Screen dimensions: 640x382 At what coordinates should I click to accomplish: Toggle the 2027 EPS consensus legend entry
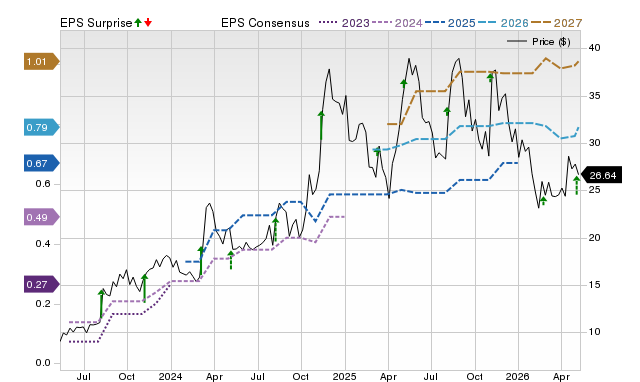556,23
